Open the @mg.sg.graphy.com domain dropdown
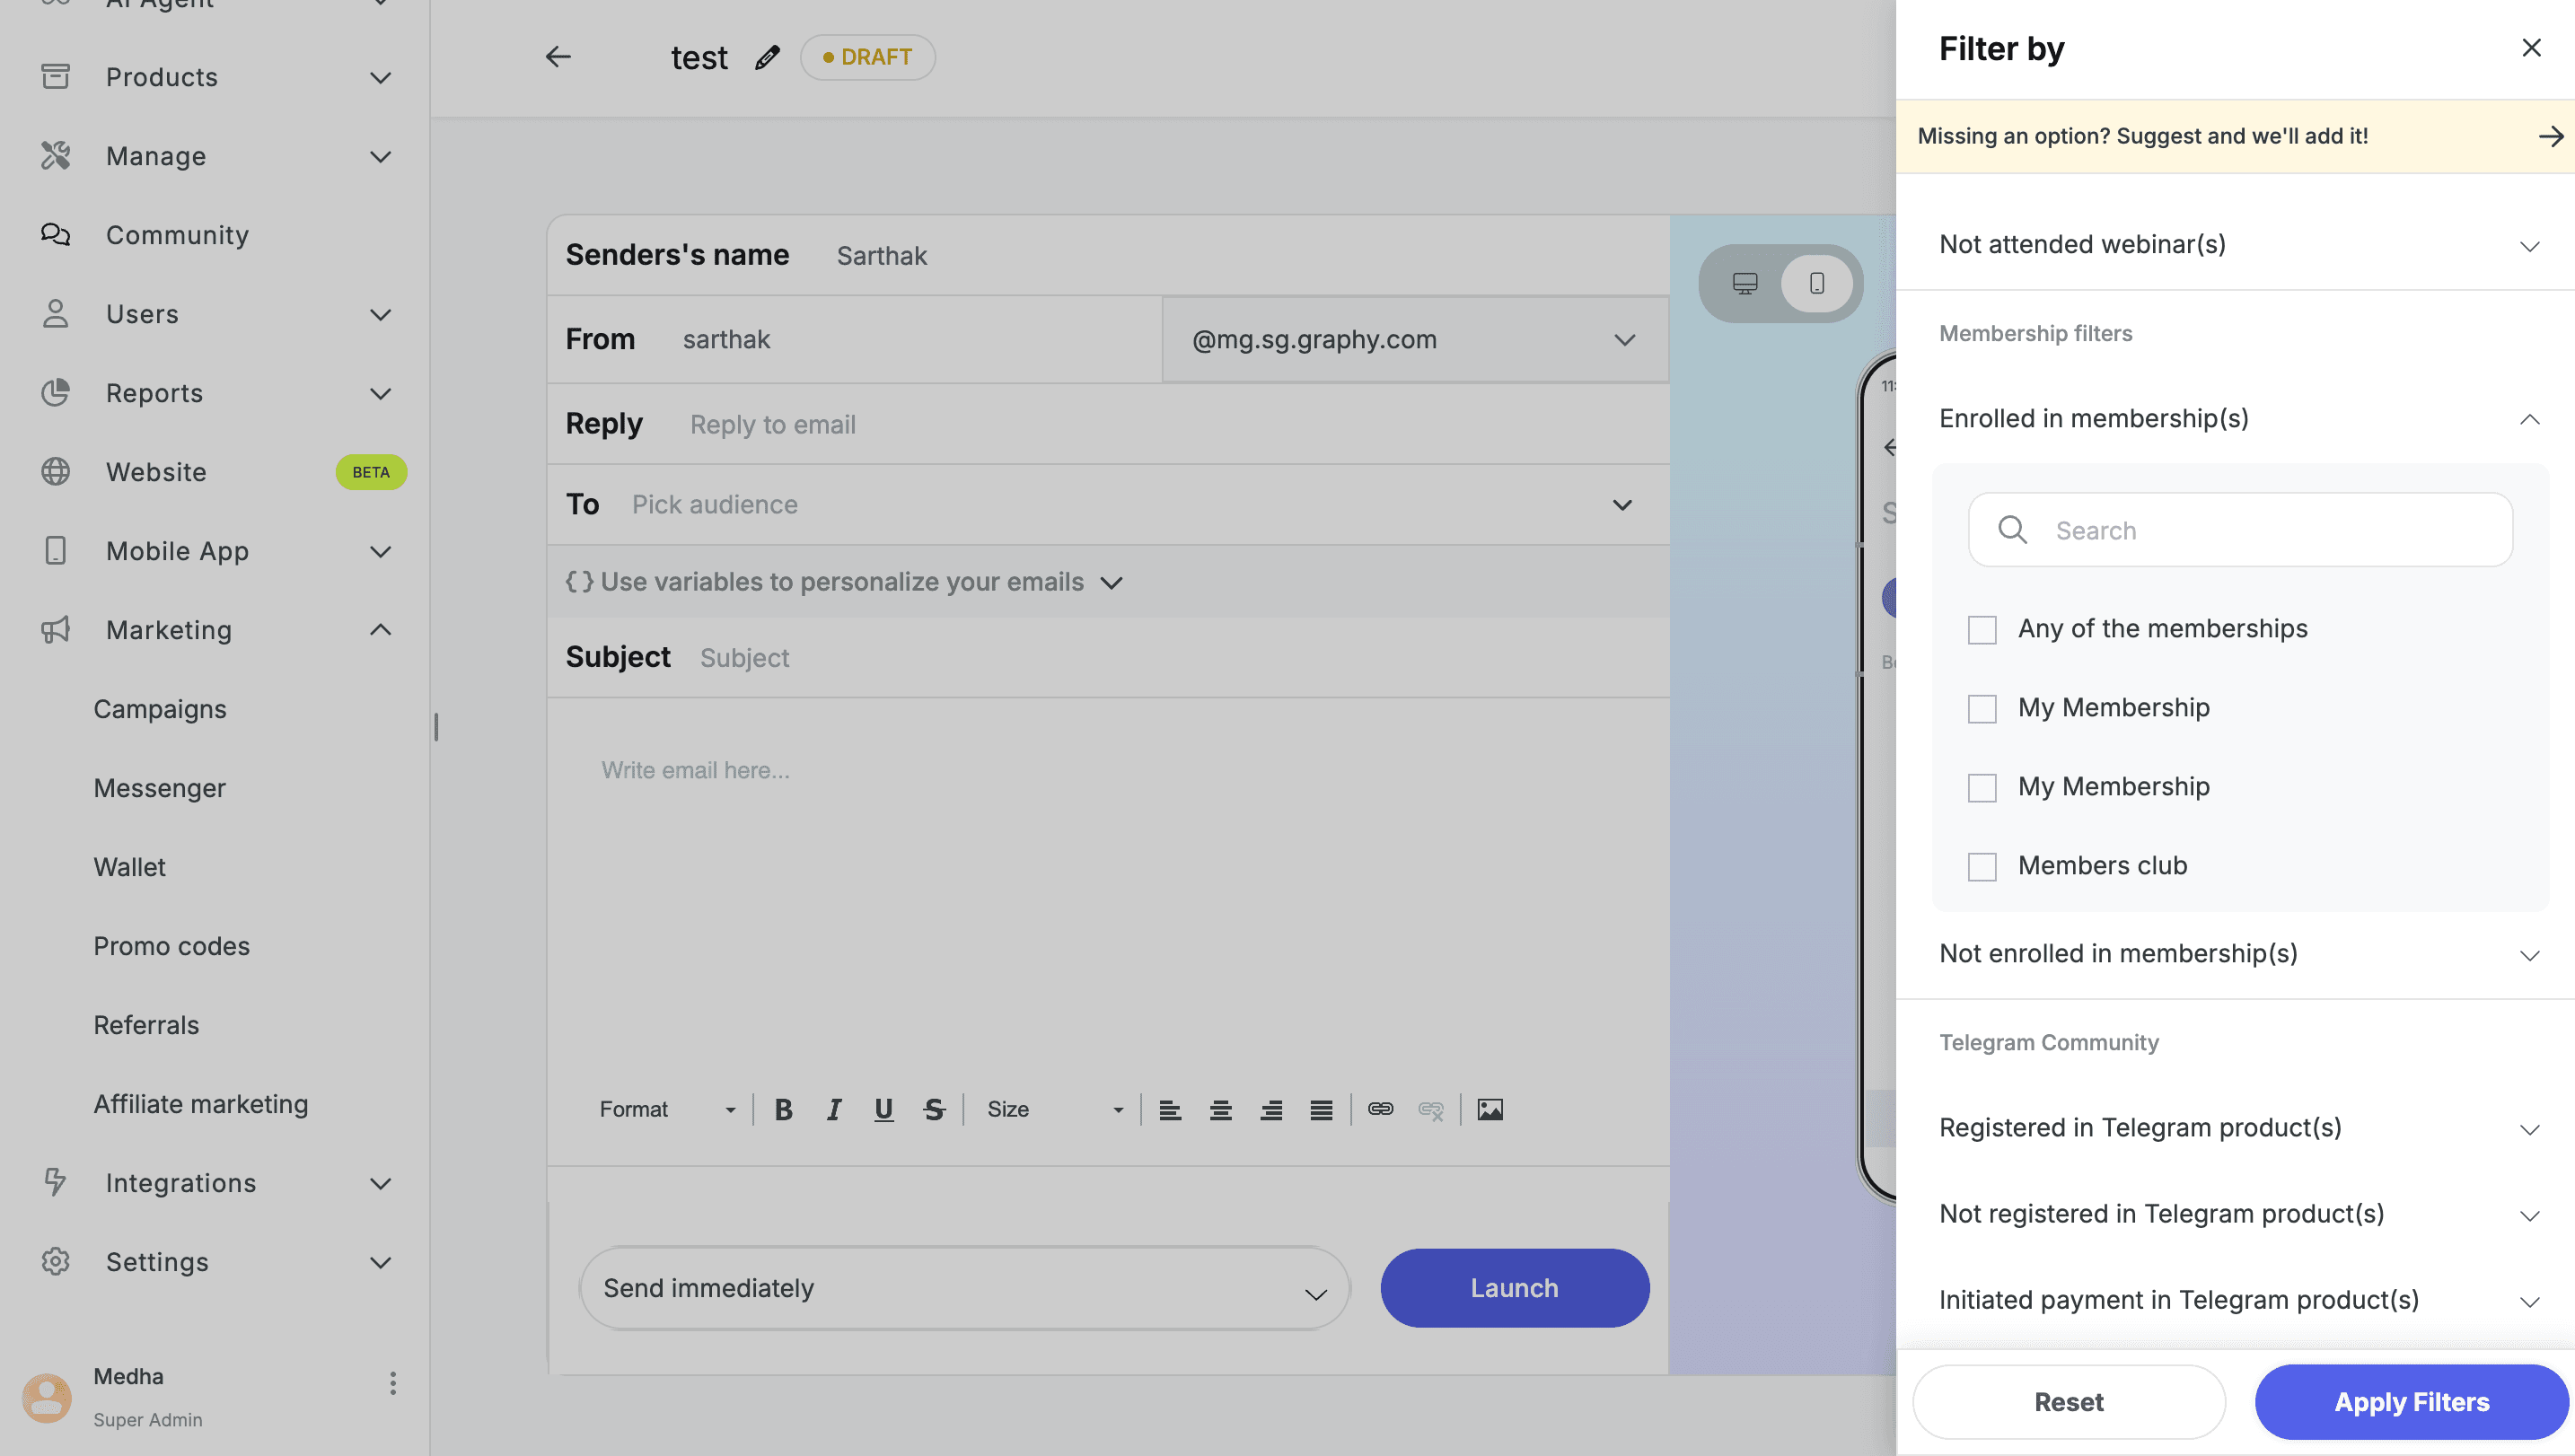The image size is (2575, 1456). pyautogui.click(x=1415, y=340)
